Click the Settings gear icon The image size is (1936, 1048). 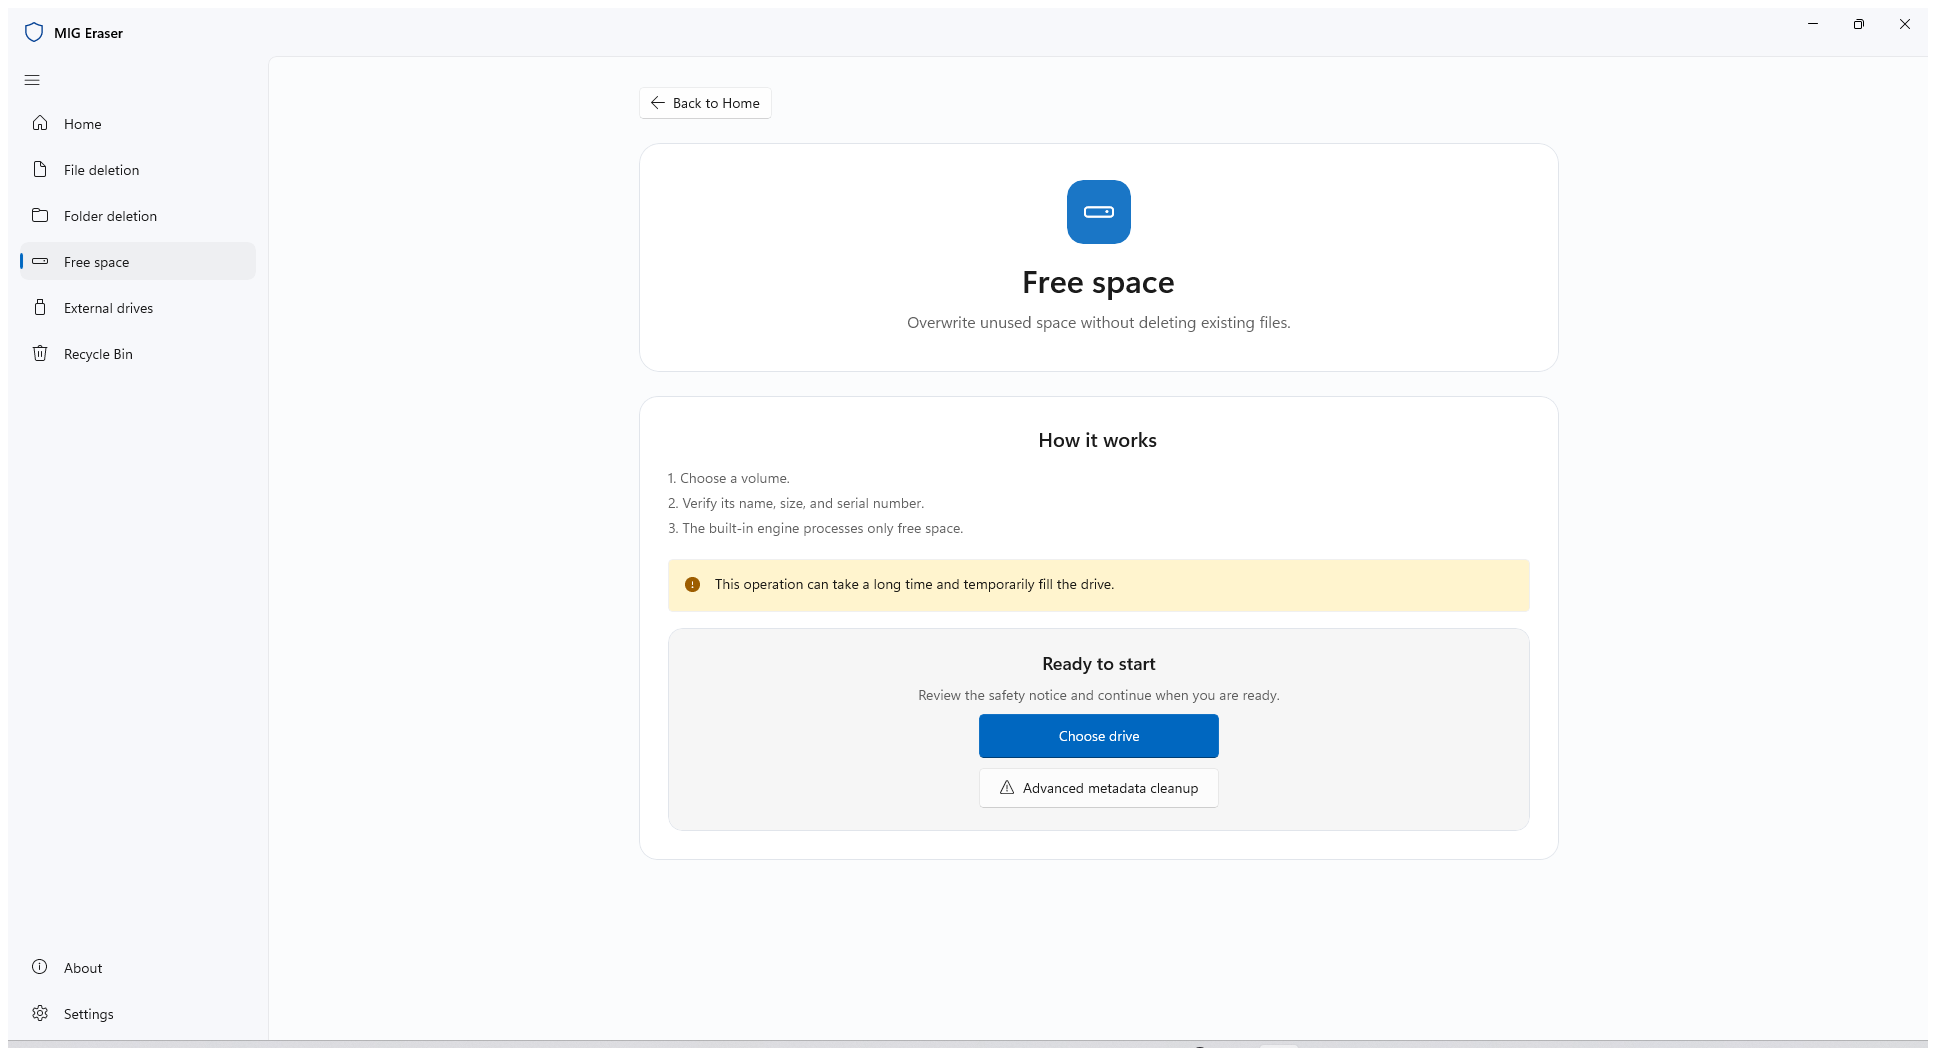click(40, 1013)
